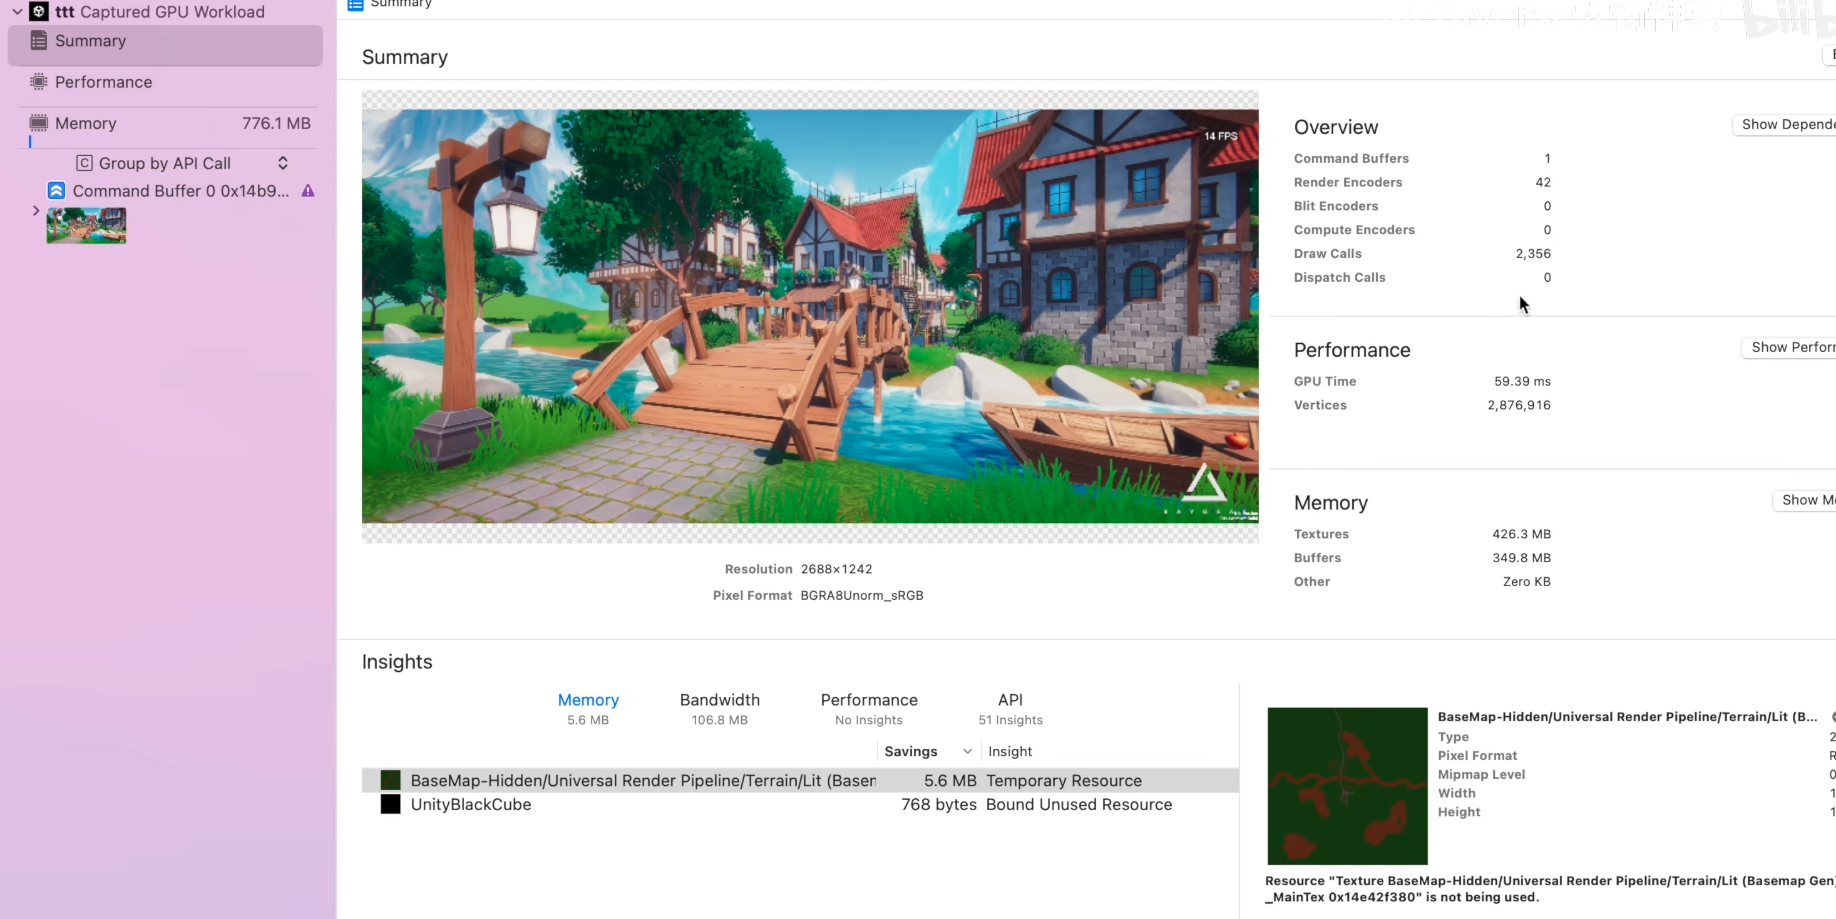
Task: Click the purple warning triangle on Command Buffer
Action: pyautogui.click(x=308, y=191)
